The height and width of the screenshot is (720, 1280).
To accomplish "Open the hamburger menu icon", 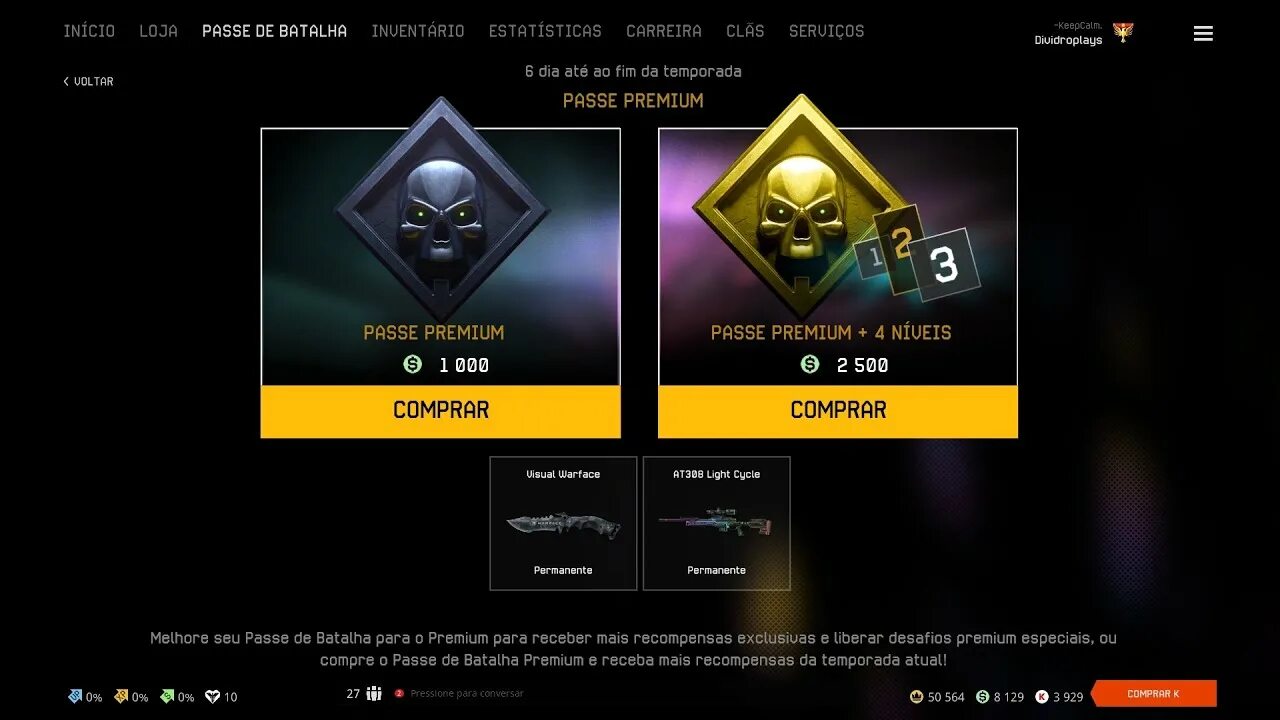I will tap(1203, 34).
